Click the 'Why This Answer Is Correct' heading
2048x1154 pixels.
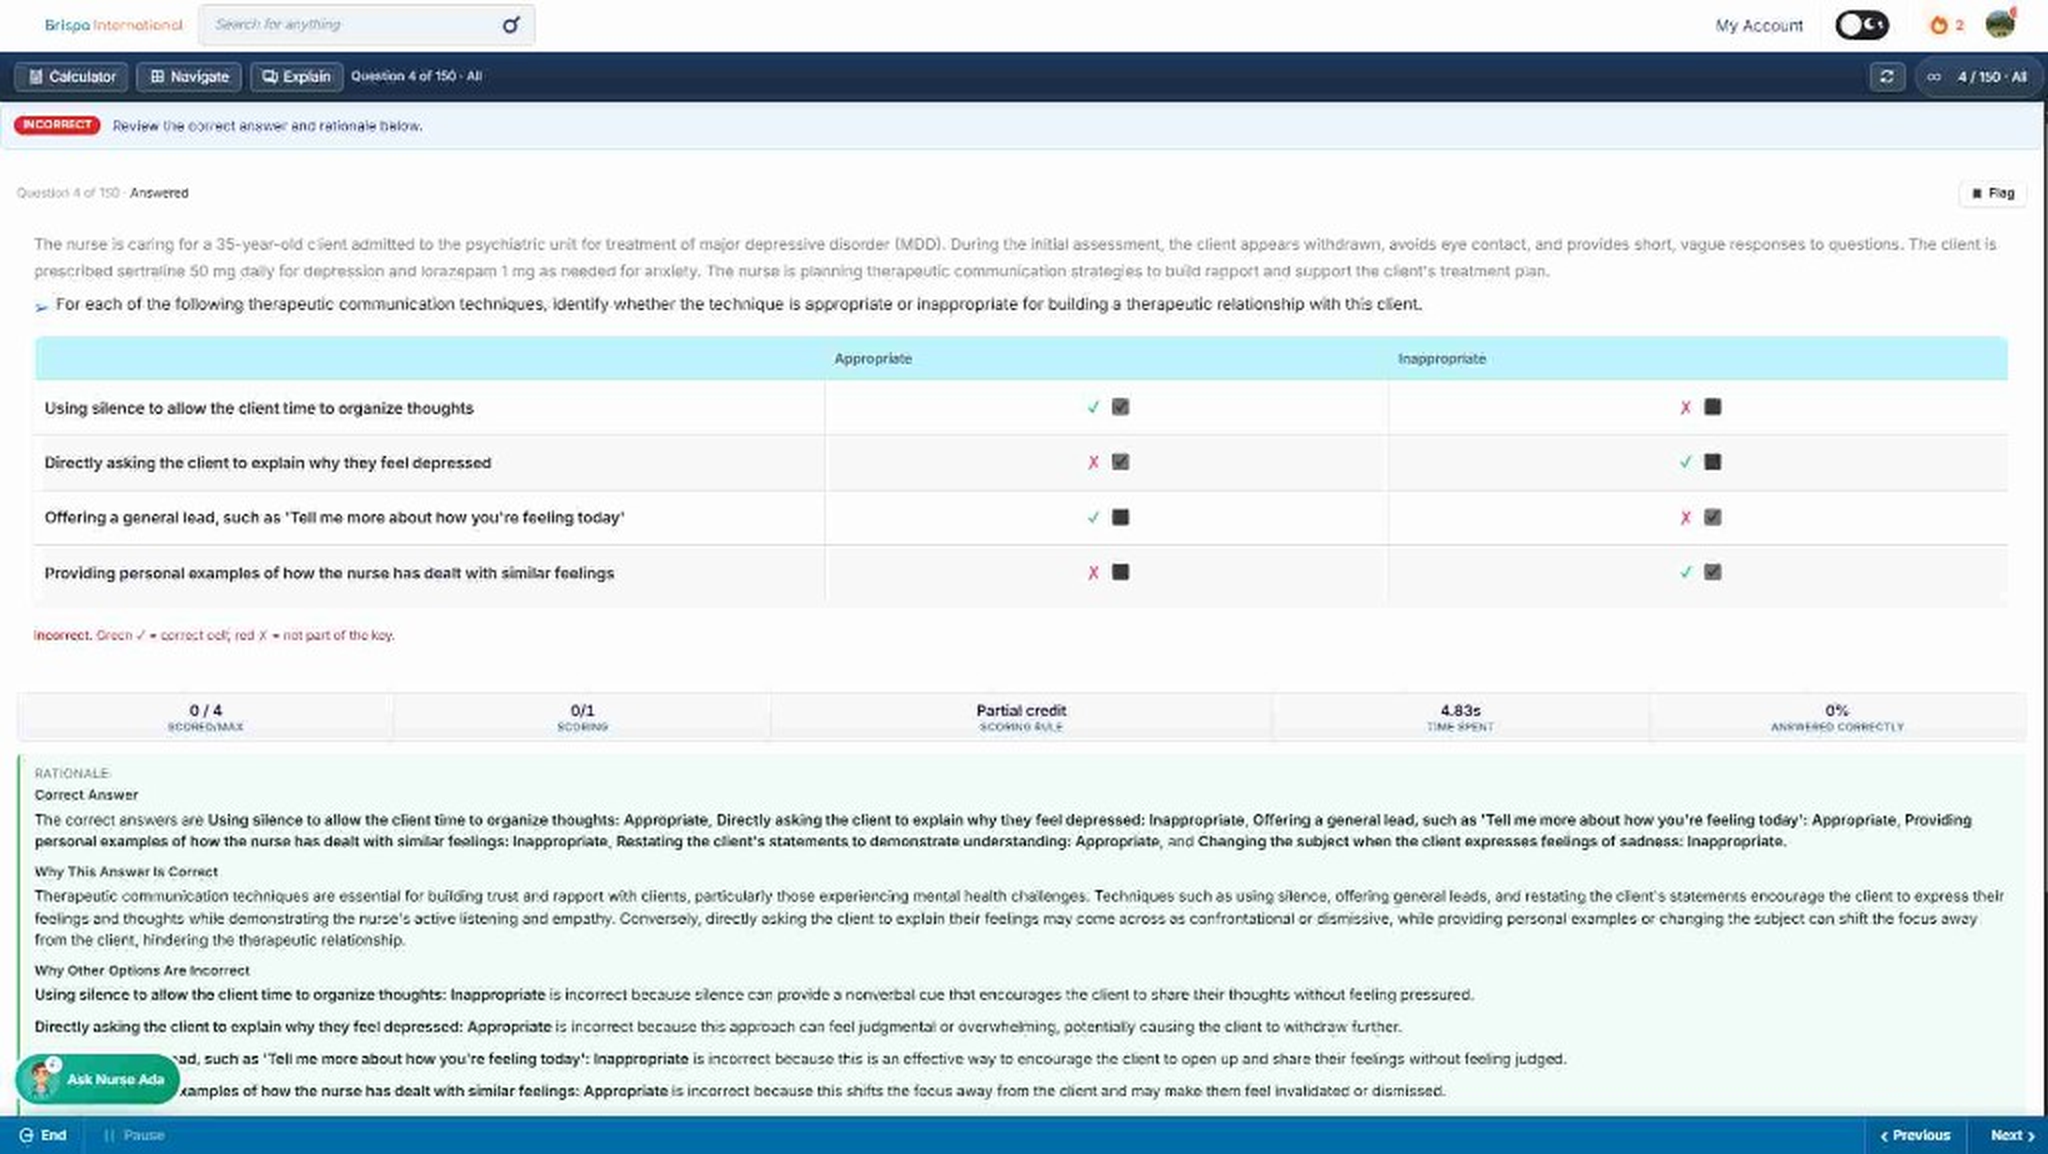(x=126, y=872)
